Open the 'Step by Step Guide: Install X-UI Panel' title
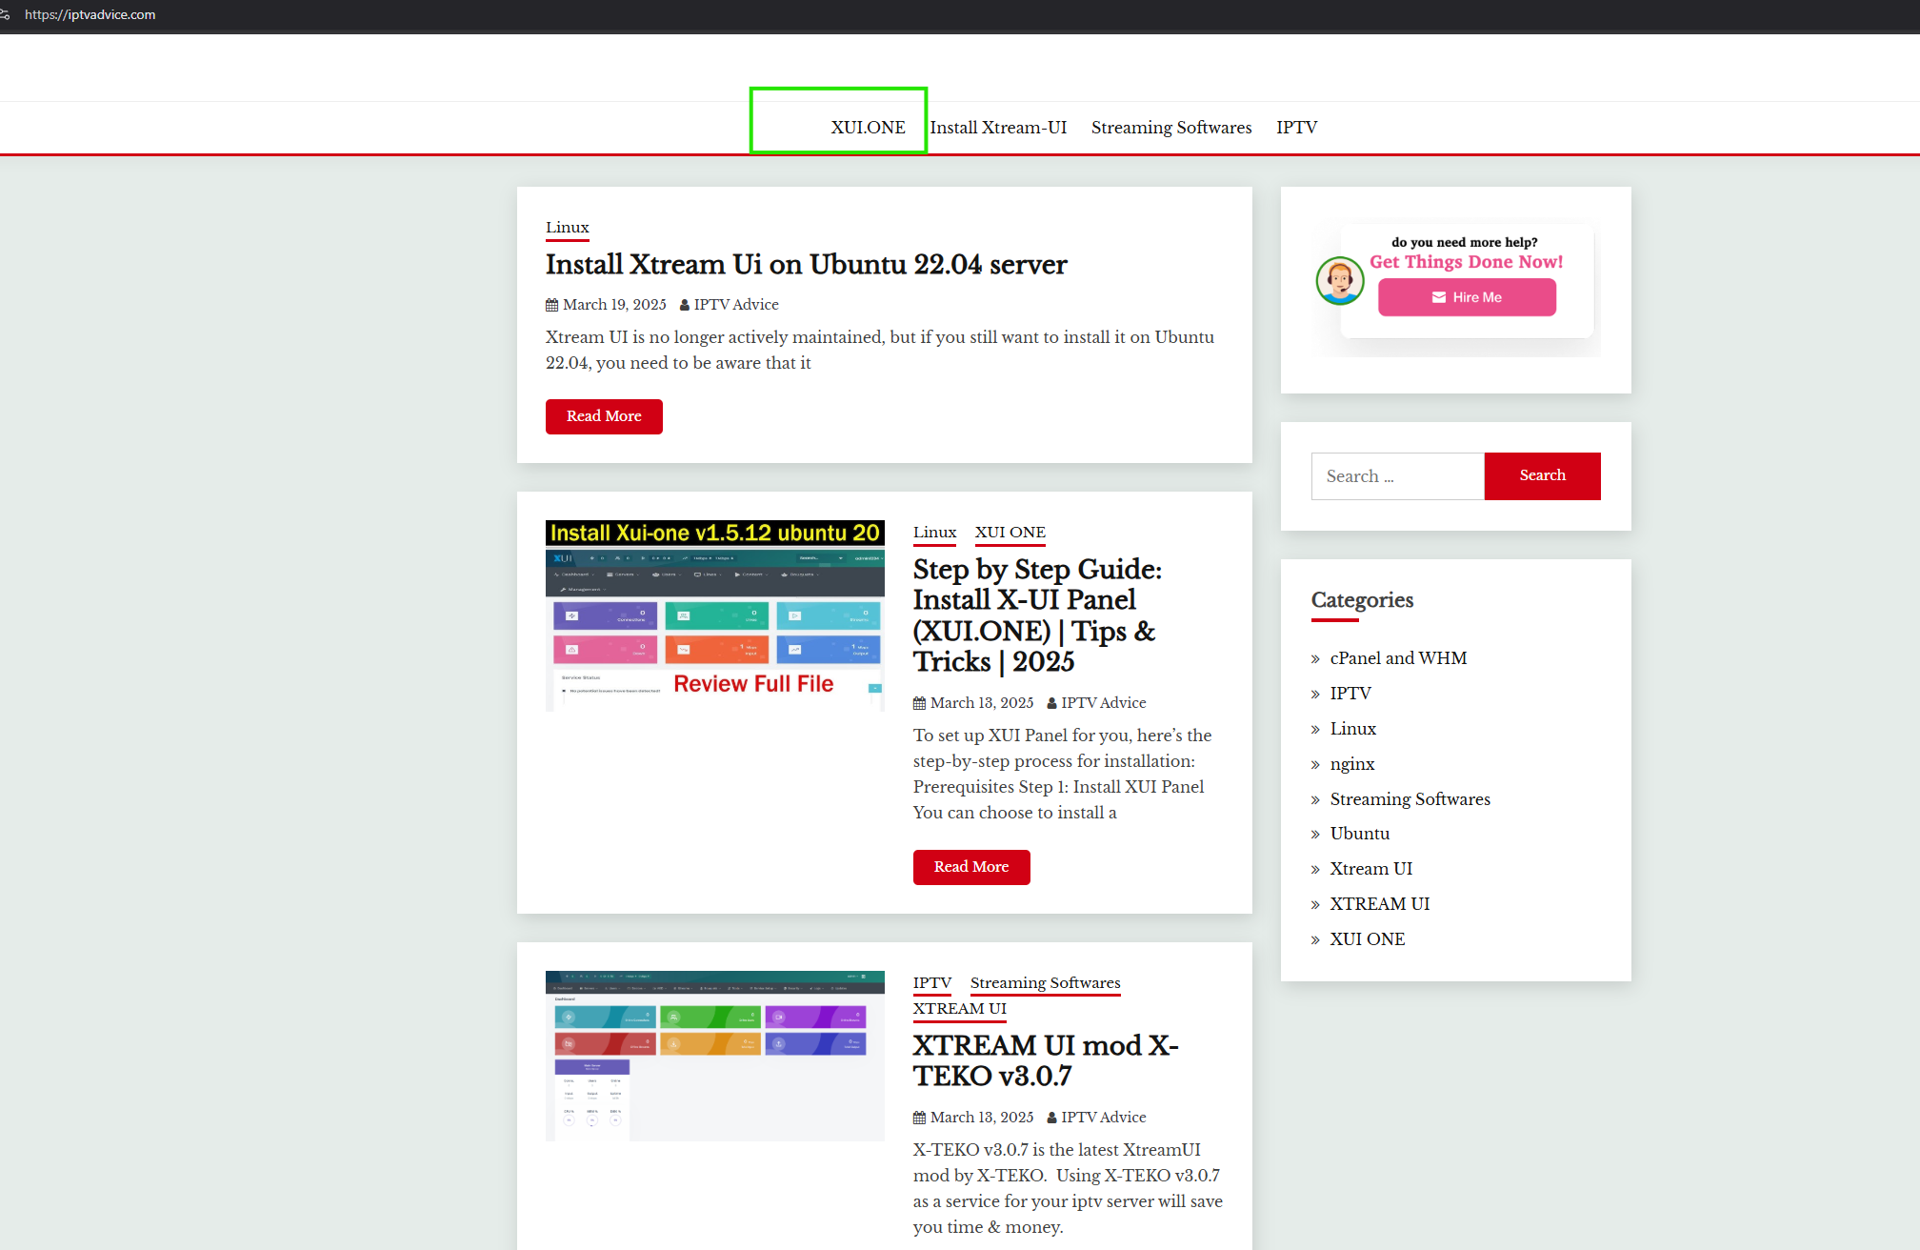The image size is (1920, 1250). pyautogui.click(x=1037, y=615)
